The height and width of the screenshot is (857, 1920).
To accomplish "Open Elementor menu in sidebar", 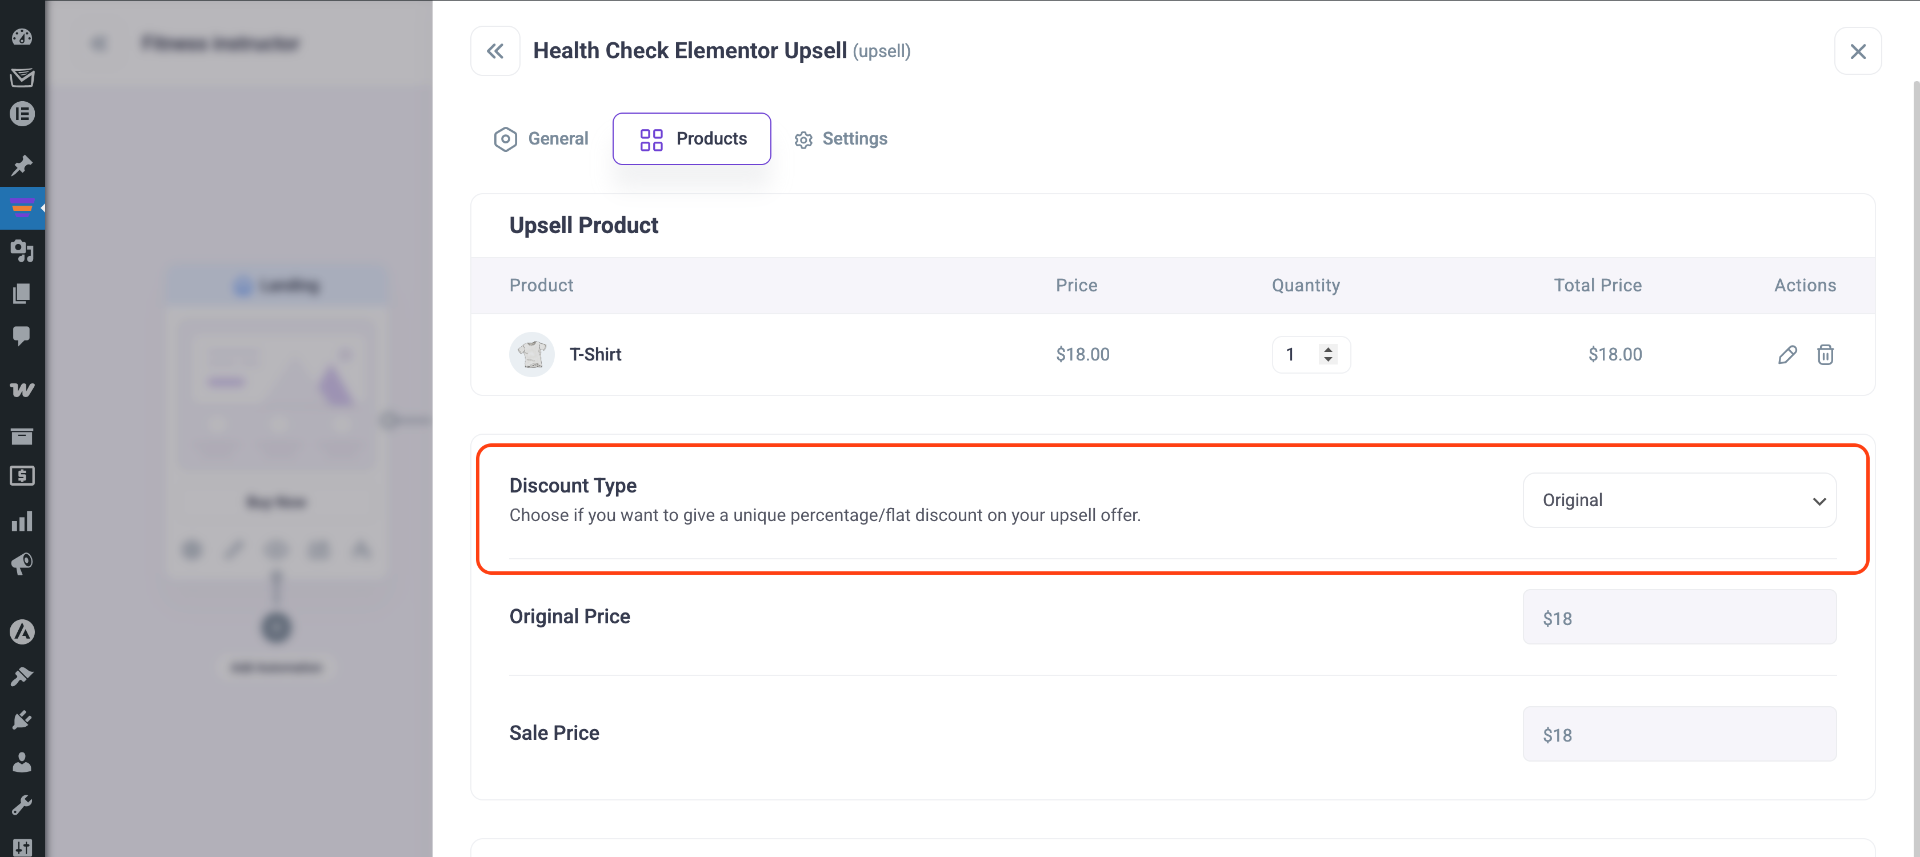I will tap(22, 114).
